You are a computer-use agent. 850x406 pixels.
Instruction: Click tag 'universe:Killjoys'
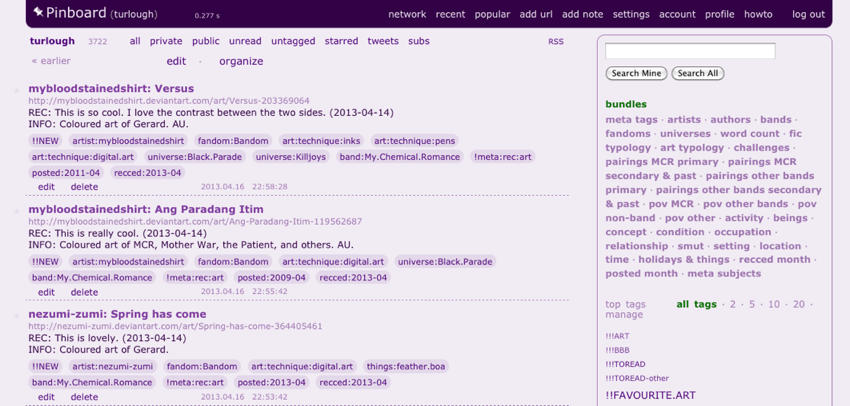[291, 157]
